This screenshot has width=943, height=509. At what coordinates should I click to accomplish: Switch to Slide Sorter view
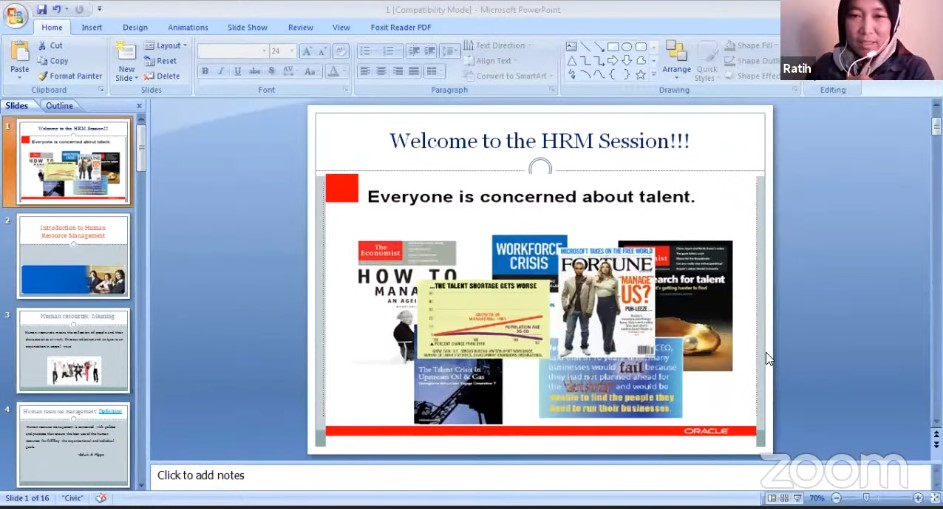[x=785, y=498]
